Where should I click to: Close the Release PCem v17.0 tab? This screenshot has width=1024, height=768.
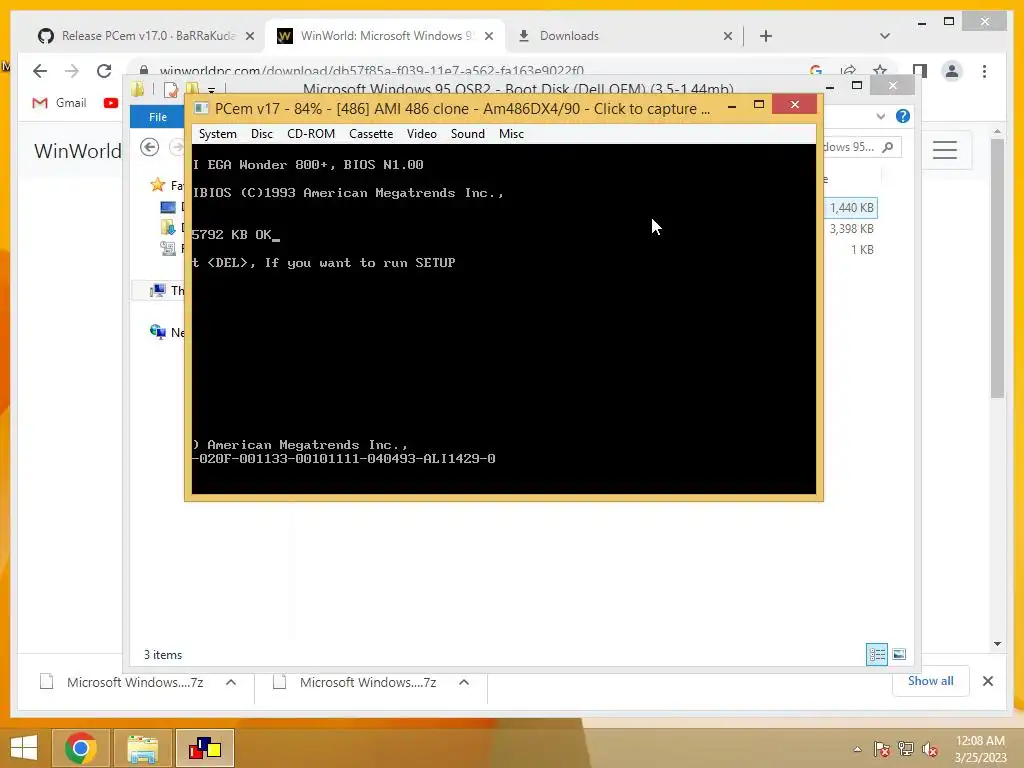249,37
